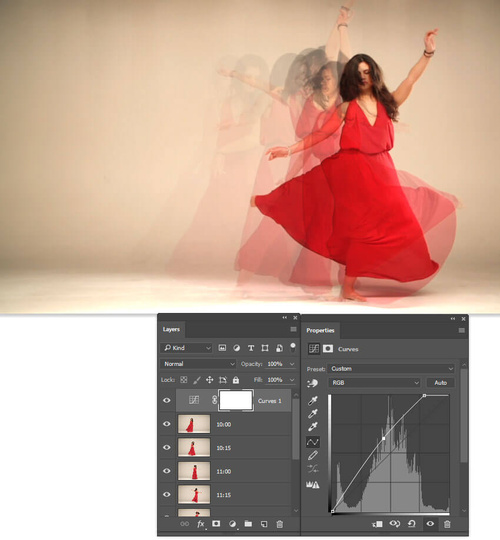The height and width of the screenshot is (540, 500).
Task: Toggle visibility of Curves 1 layer
Action: pos(167,400)
